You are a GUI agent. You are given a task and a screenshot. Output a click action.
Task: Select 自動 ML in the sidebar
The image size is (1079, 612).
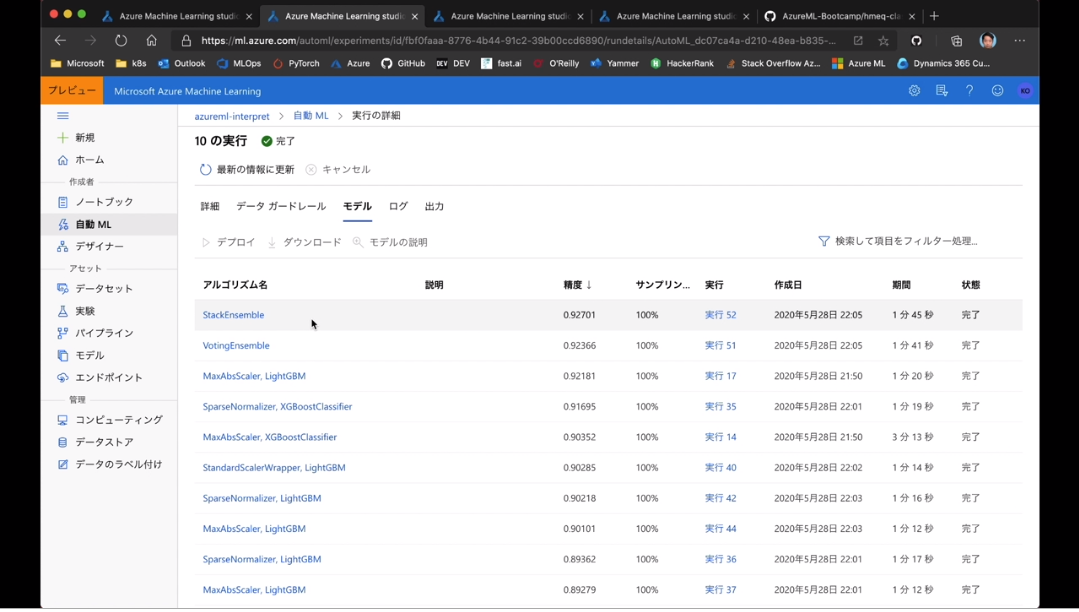click(x=109, y=224)
